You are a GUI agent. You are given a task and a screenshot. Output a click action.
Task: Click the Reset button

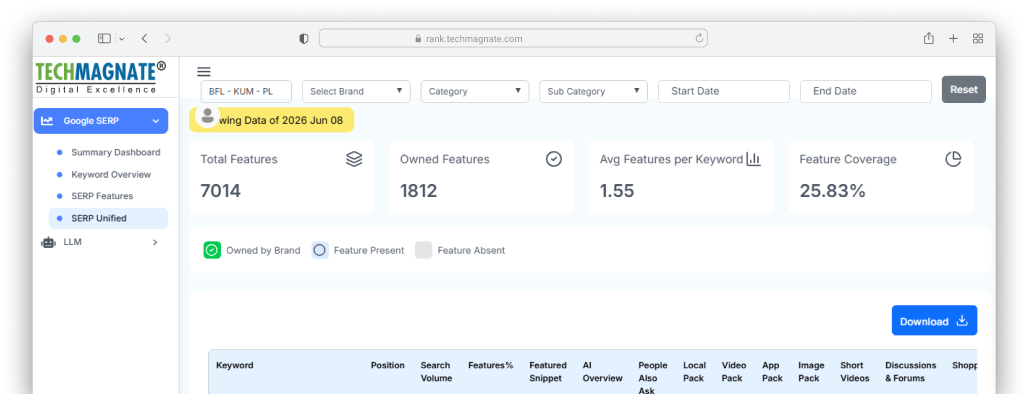964,89
